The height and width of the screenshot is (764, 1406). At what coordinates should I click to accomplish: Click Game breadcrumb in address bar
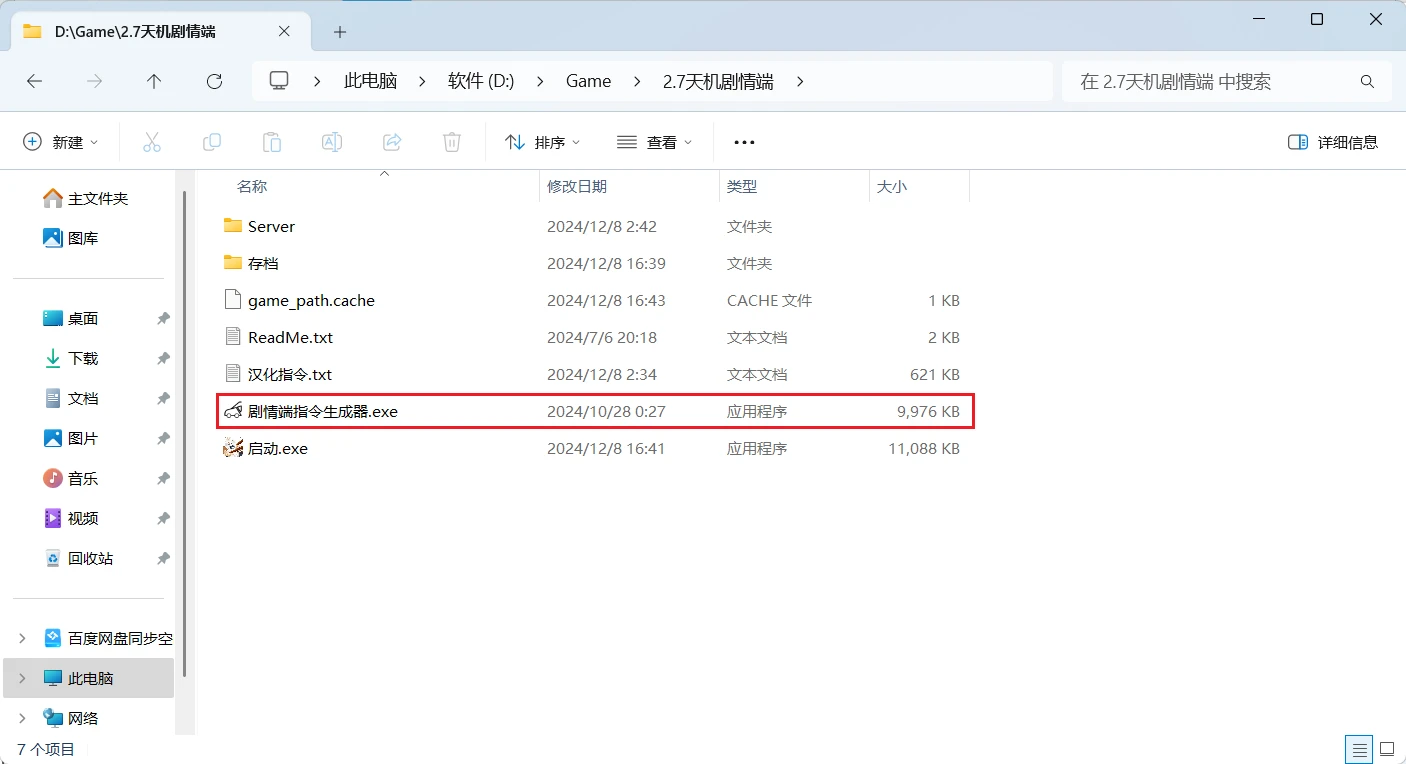coord(588,81)
